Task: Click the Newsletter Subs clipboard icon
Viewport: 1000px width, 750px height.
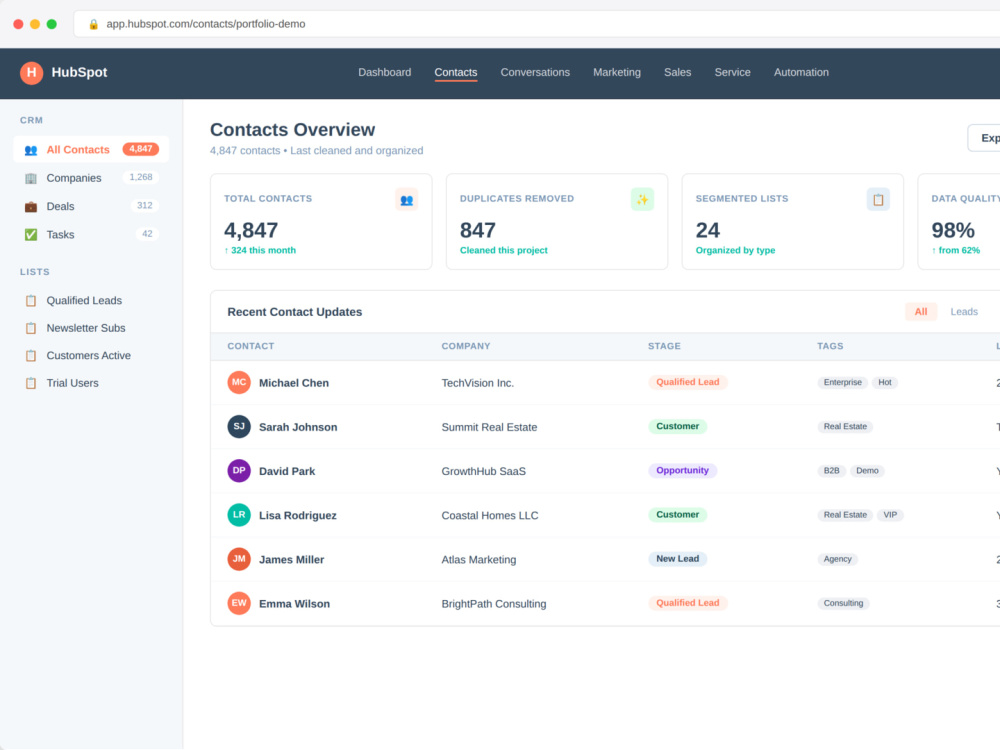Action: (31, 328)
